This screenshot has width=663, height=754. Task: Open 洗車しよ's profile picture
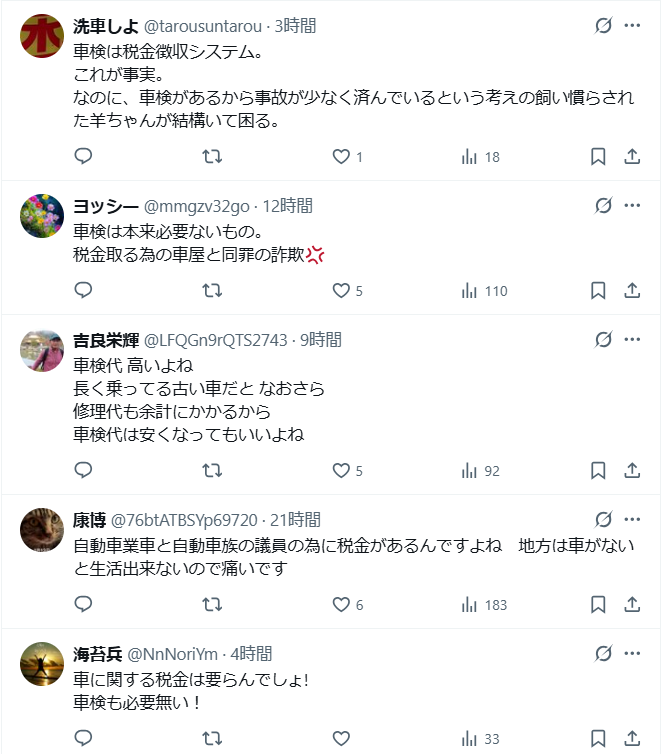42,36
